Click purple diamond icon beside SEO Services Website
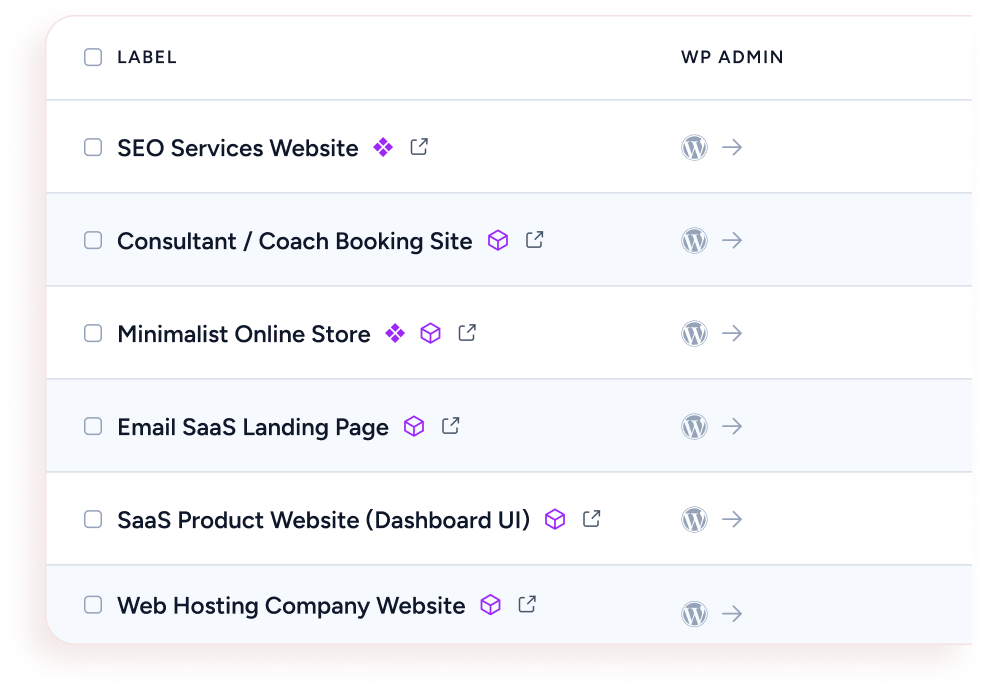Viewport: 987px width, 690px height. click(x=383, y=147)
